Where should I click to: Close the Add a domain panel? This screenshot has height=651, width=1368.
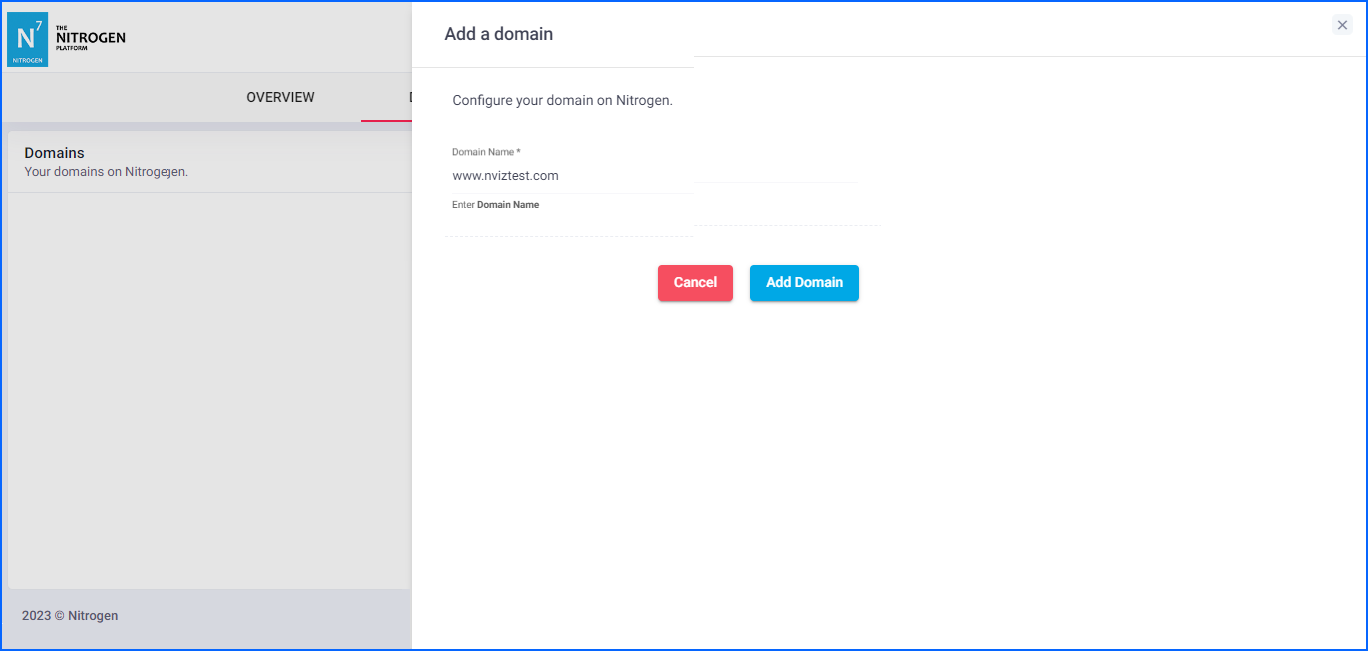(1342, 25)
